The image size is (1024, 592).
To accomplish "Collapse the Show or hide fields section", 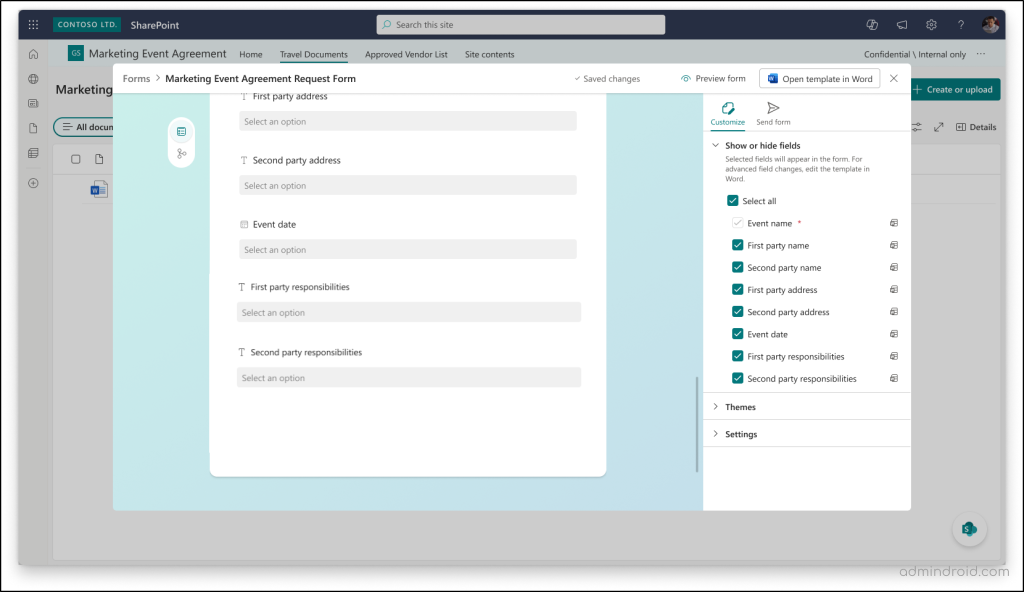I will point(715,145).
